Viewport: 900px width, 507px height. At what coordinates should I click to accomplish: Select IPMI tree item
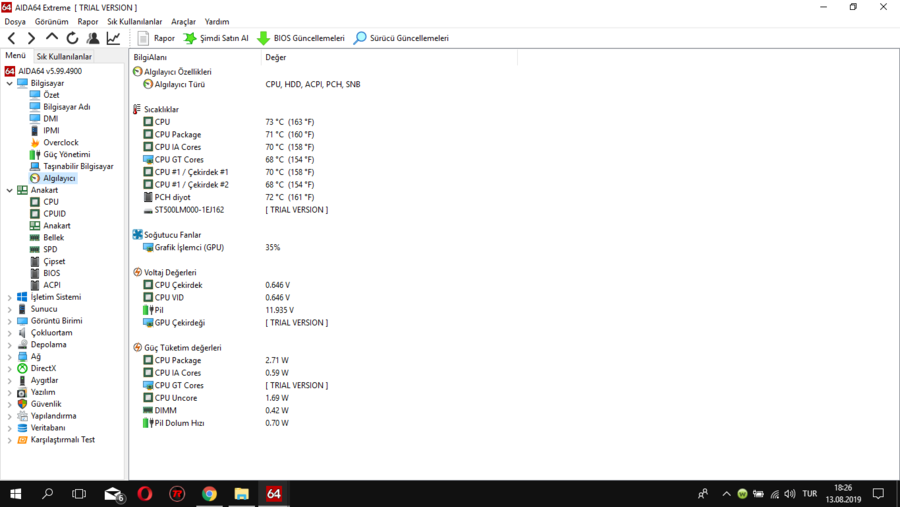tap(45, 130)
